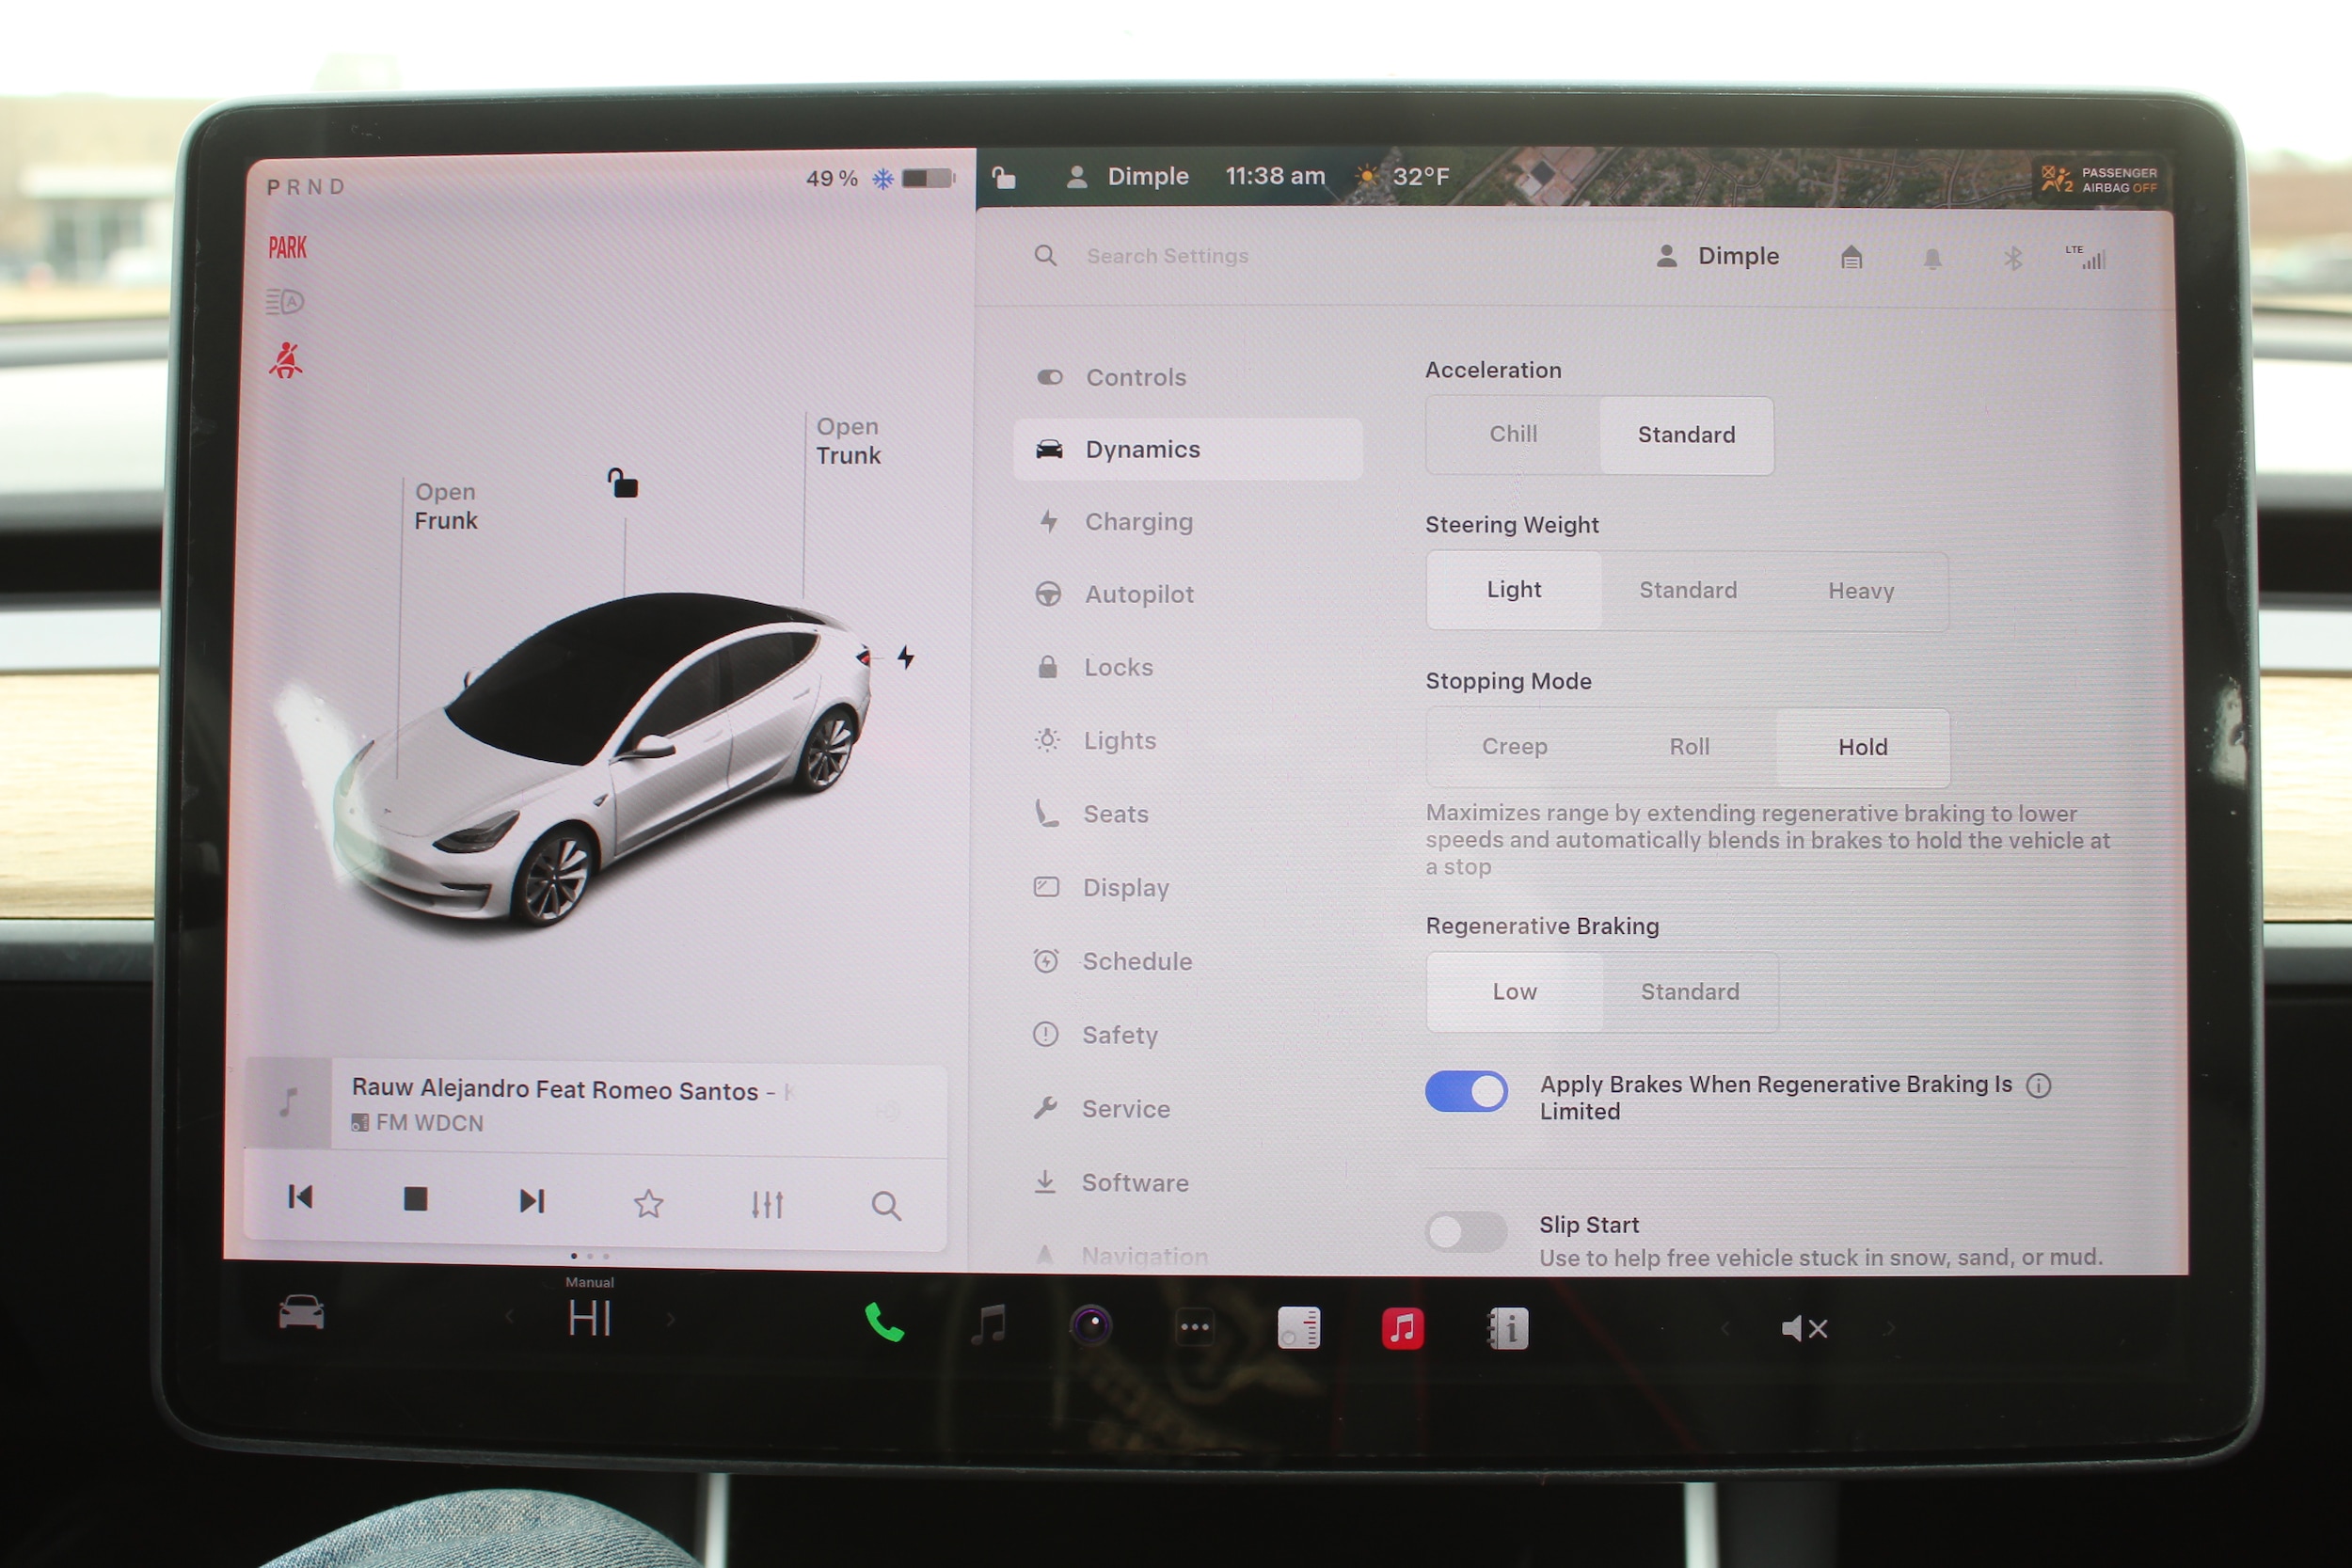Image resolution: width=2352 pixels, height=1568 pixels.
Task: Increase temperature with right arrow
Action: pyautogui.click(x=671, y=1321)
